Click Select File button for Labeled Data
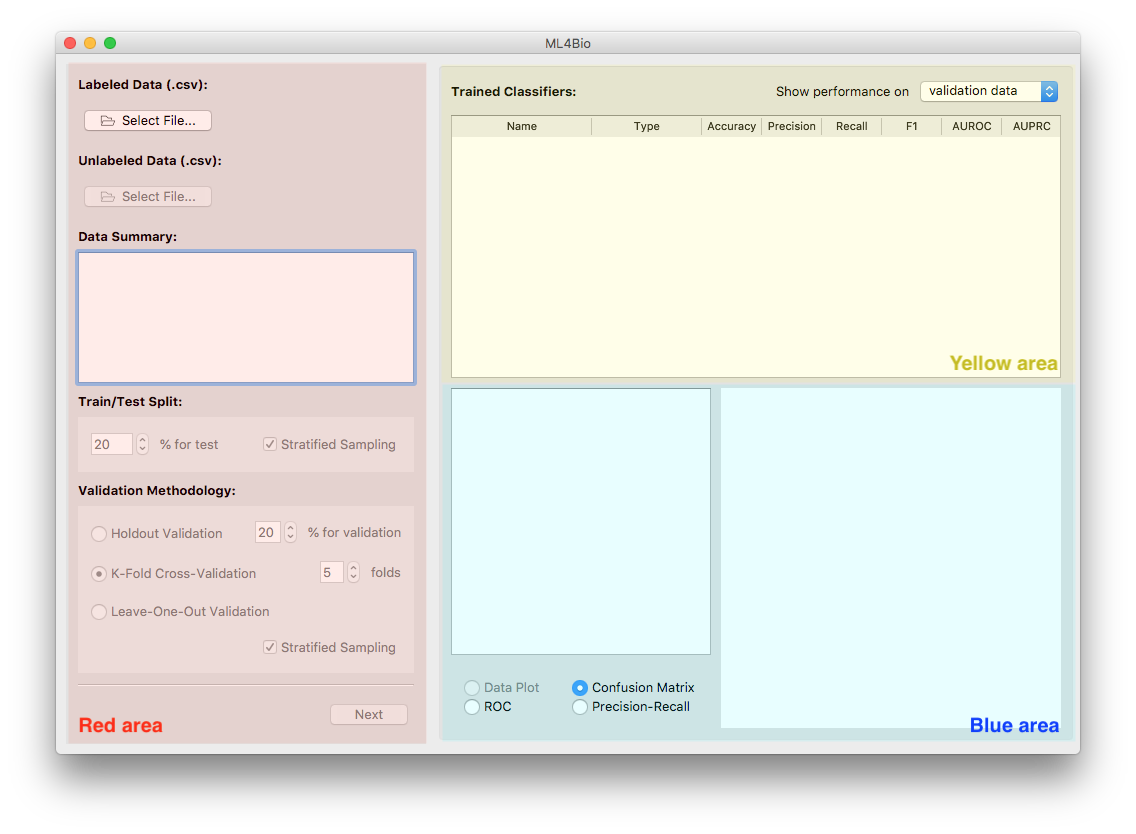The height and width of the screenshot is (834, 1136). [x=148, y=121]
